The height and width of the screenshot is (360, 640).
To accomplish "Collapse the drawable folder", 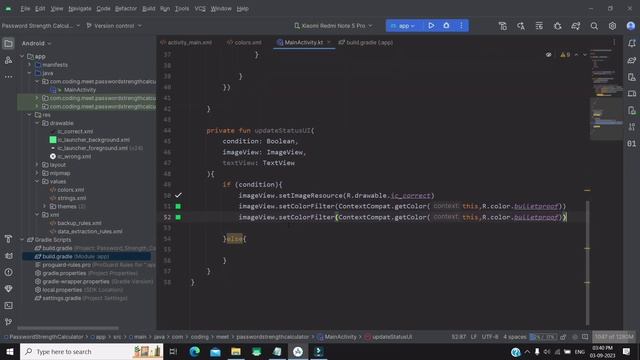I will coord(37,123).
